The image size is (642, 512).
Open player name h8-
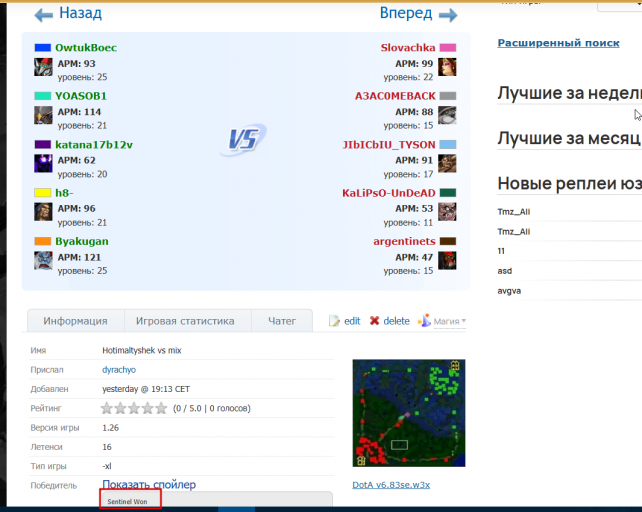pyautogui.click(x=64, y=193)
